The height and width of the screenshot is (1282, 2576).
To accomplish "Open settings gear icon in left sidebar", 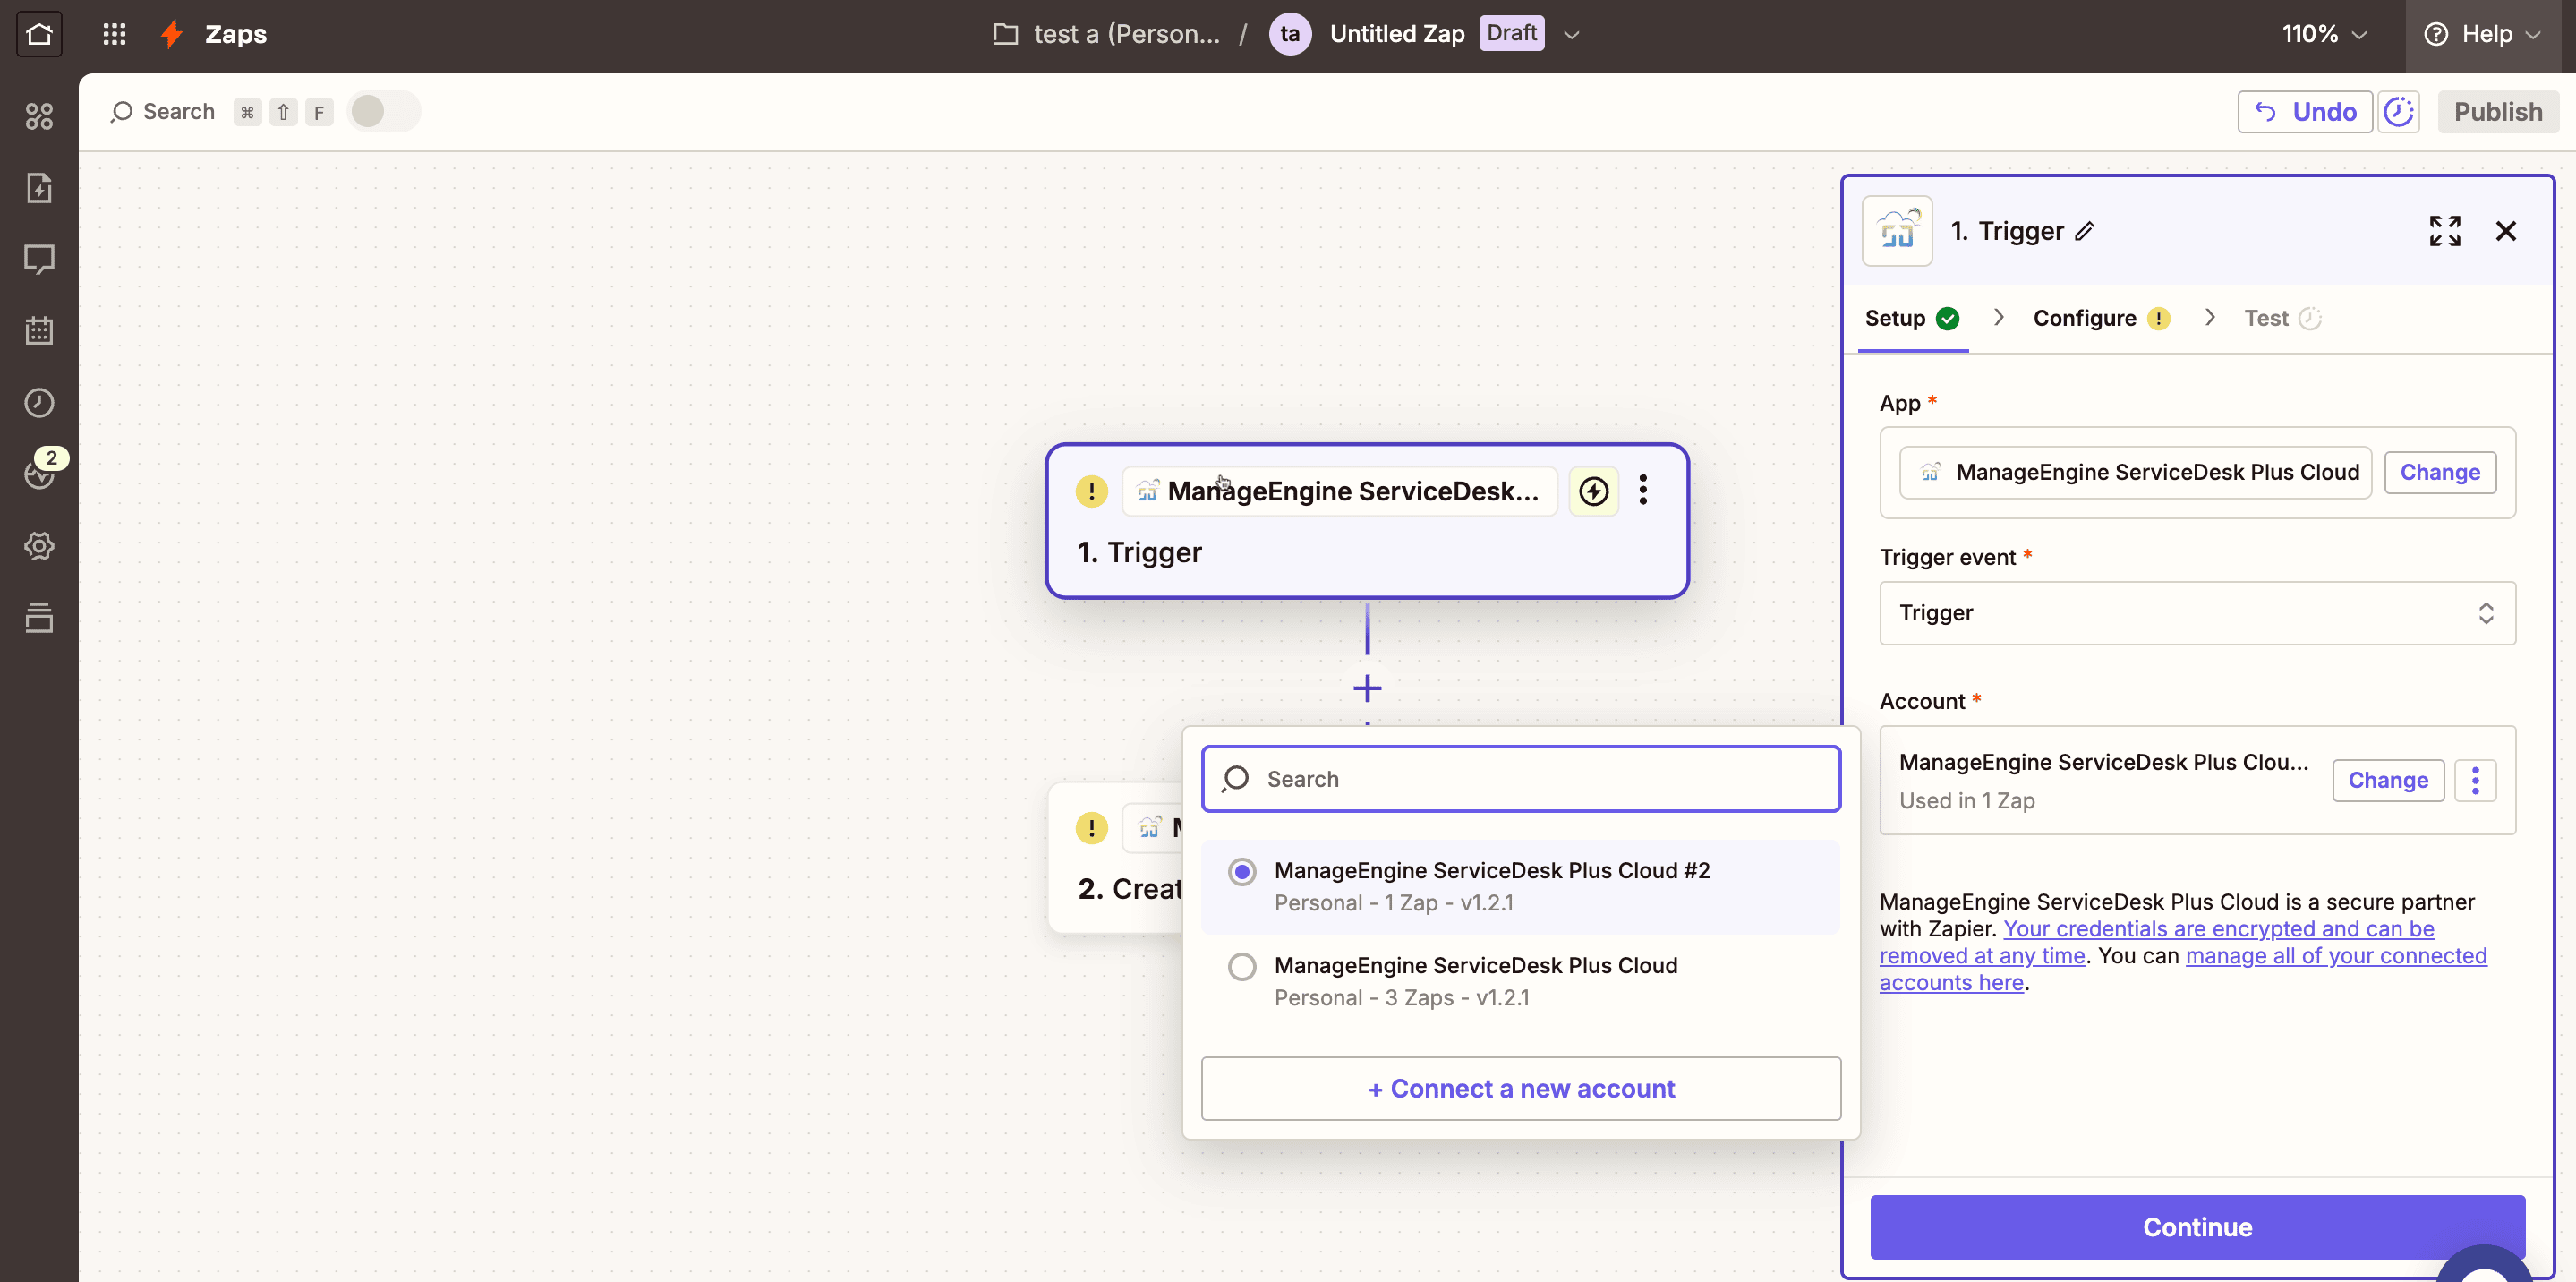I will pos(39,546).
